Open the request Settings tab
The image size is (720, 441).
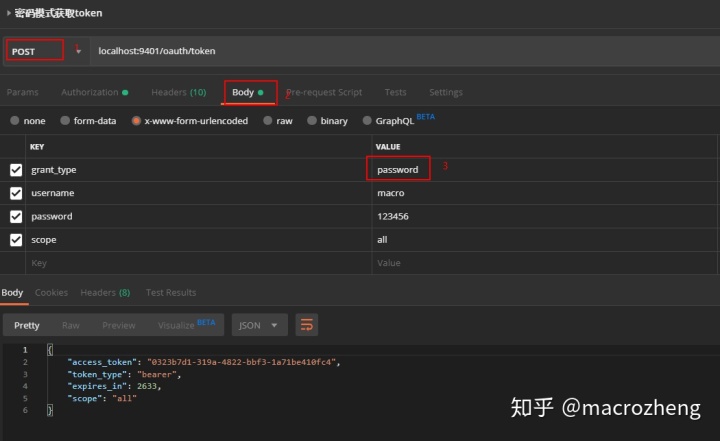click(446, 92)
